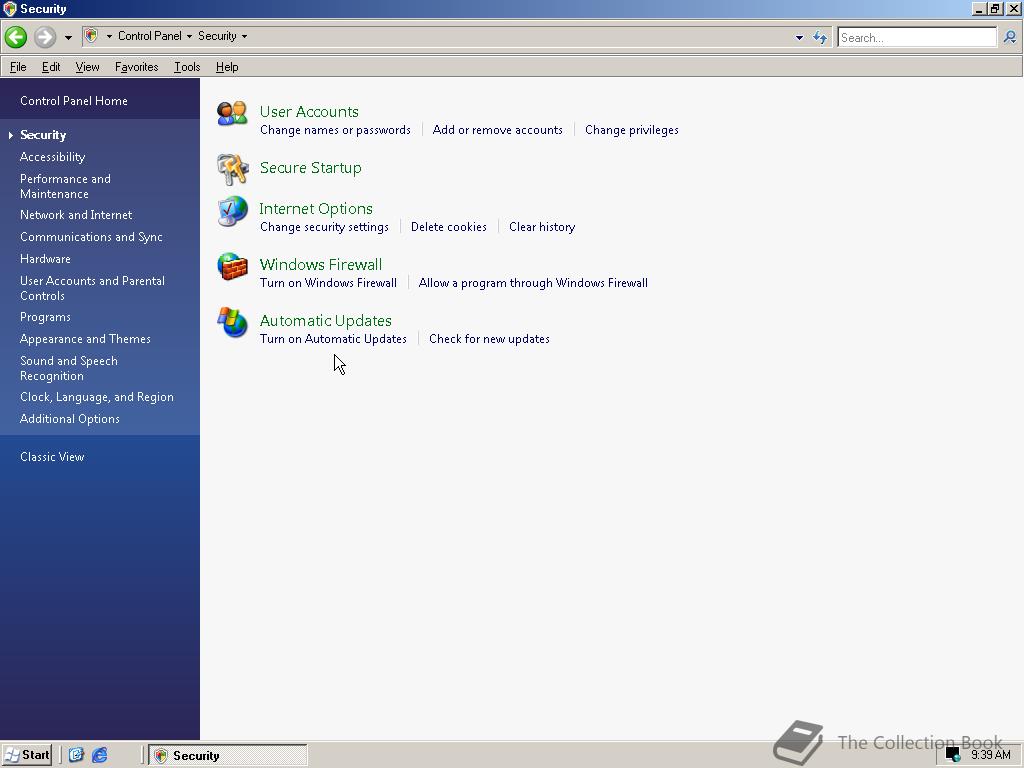1024x768 pixels.
Task: Click the 9:39 AM clock
Action: pos(990,755)
